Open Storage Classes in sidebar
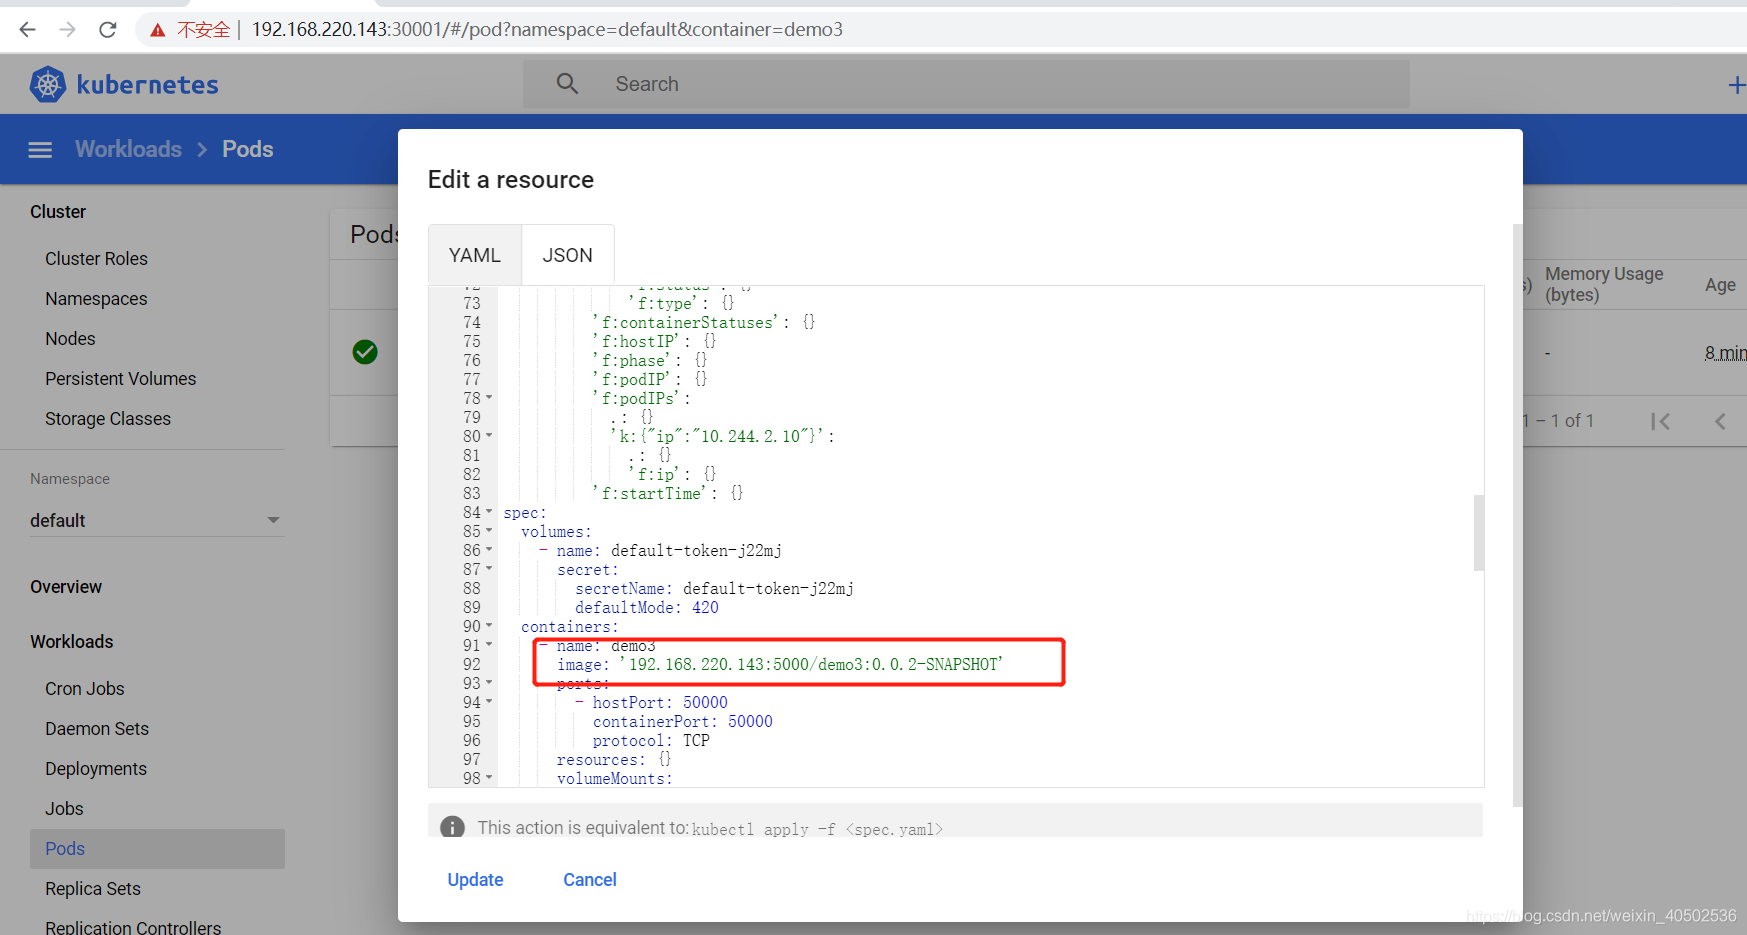 click(x=108, y=419)
